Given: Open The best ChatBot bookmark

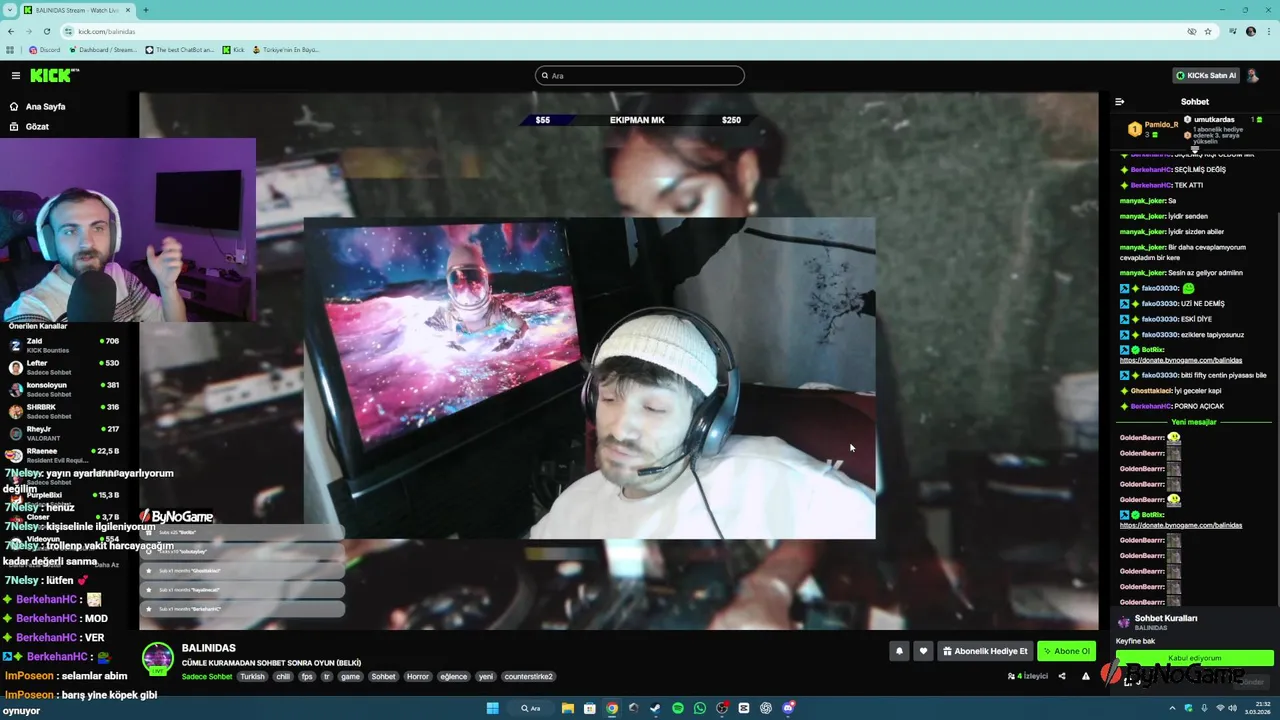Looking at the screenshot, I should [180, 49].
